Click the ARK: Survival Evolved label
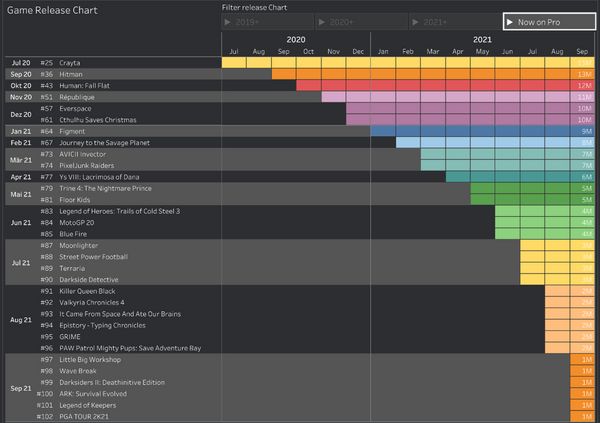Image resolution: width=600 pixels, height=423 pixels. tap(93, 394)
